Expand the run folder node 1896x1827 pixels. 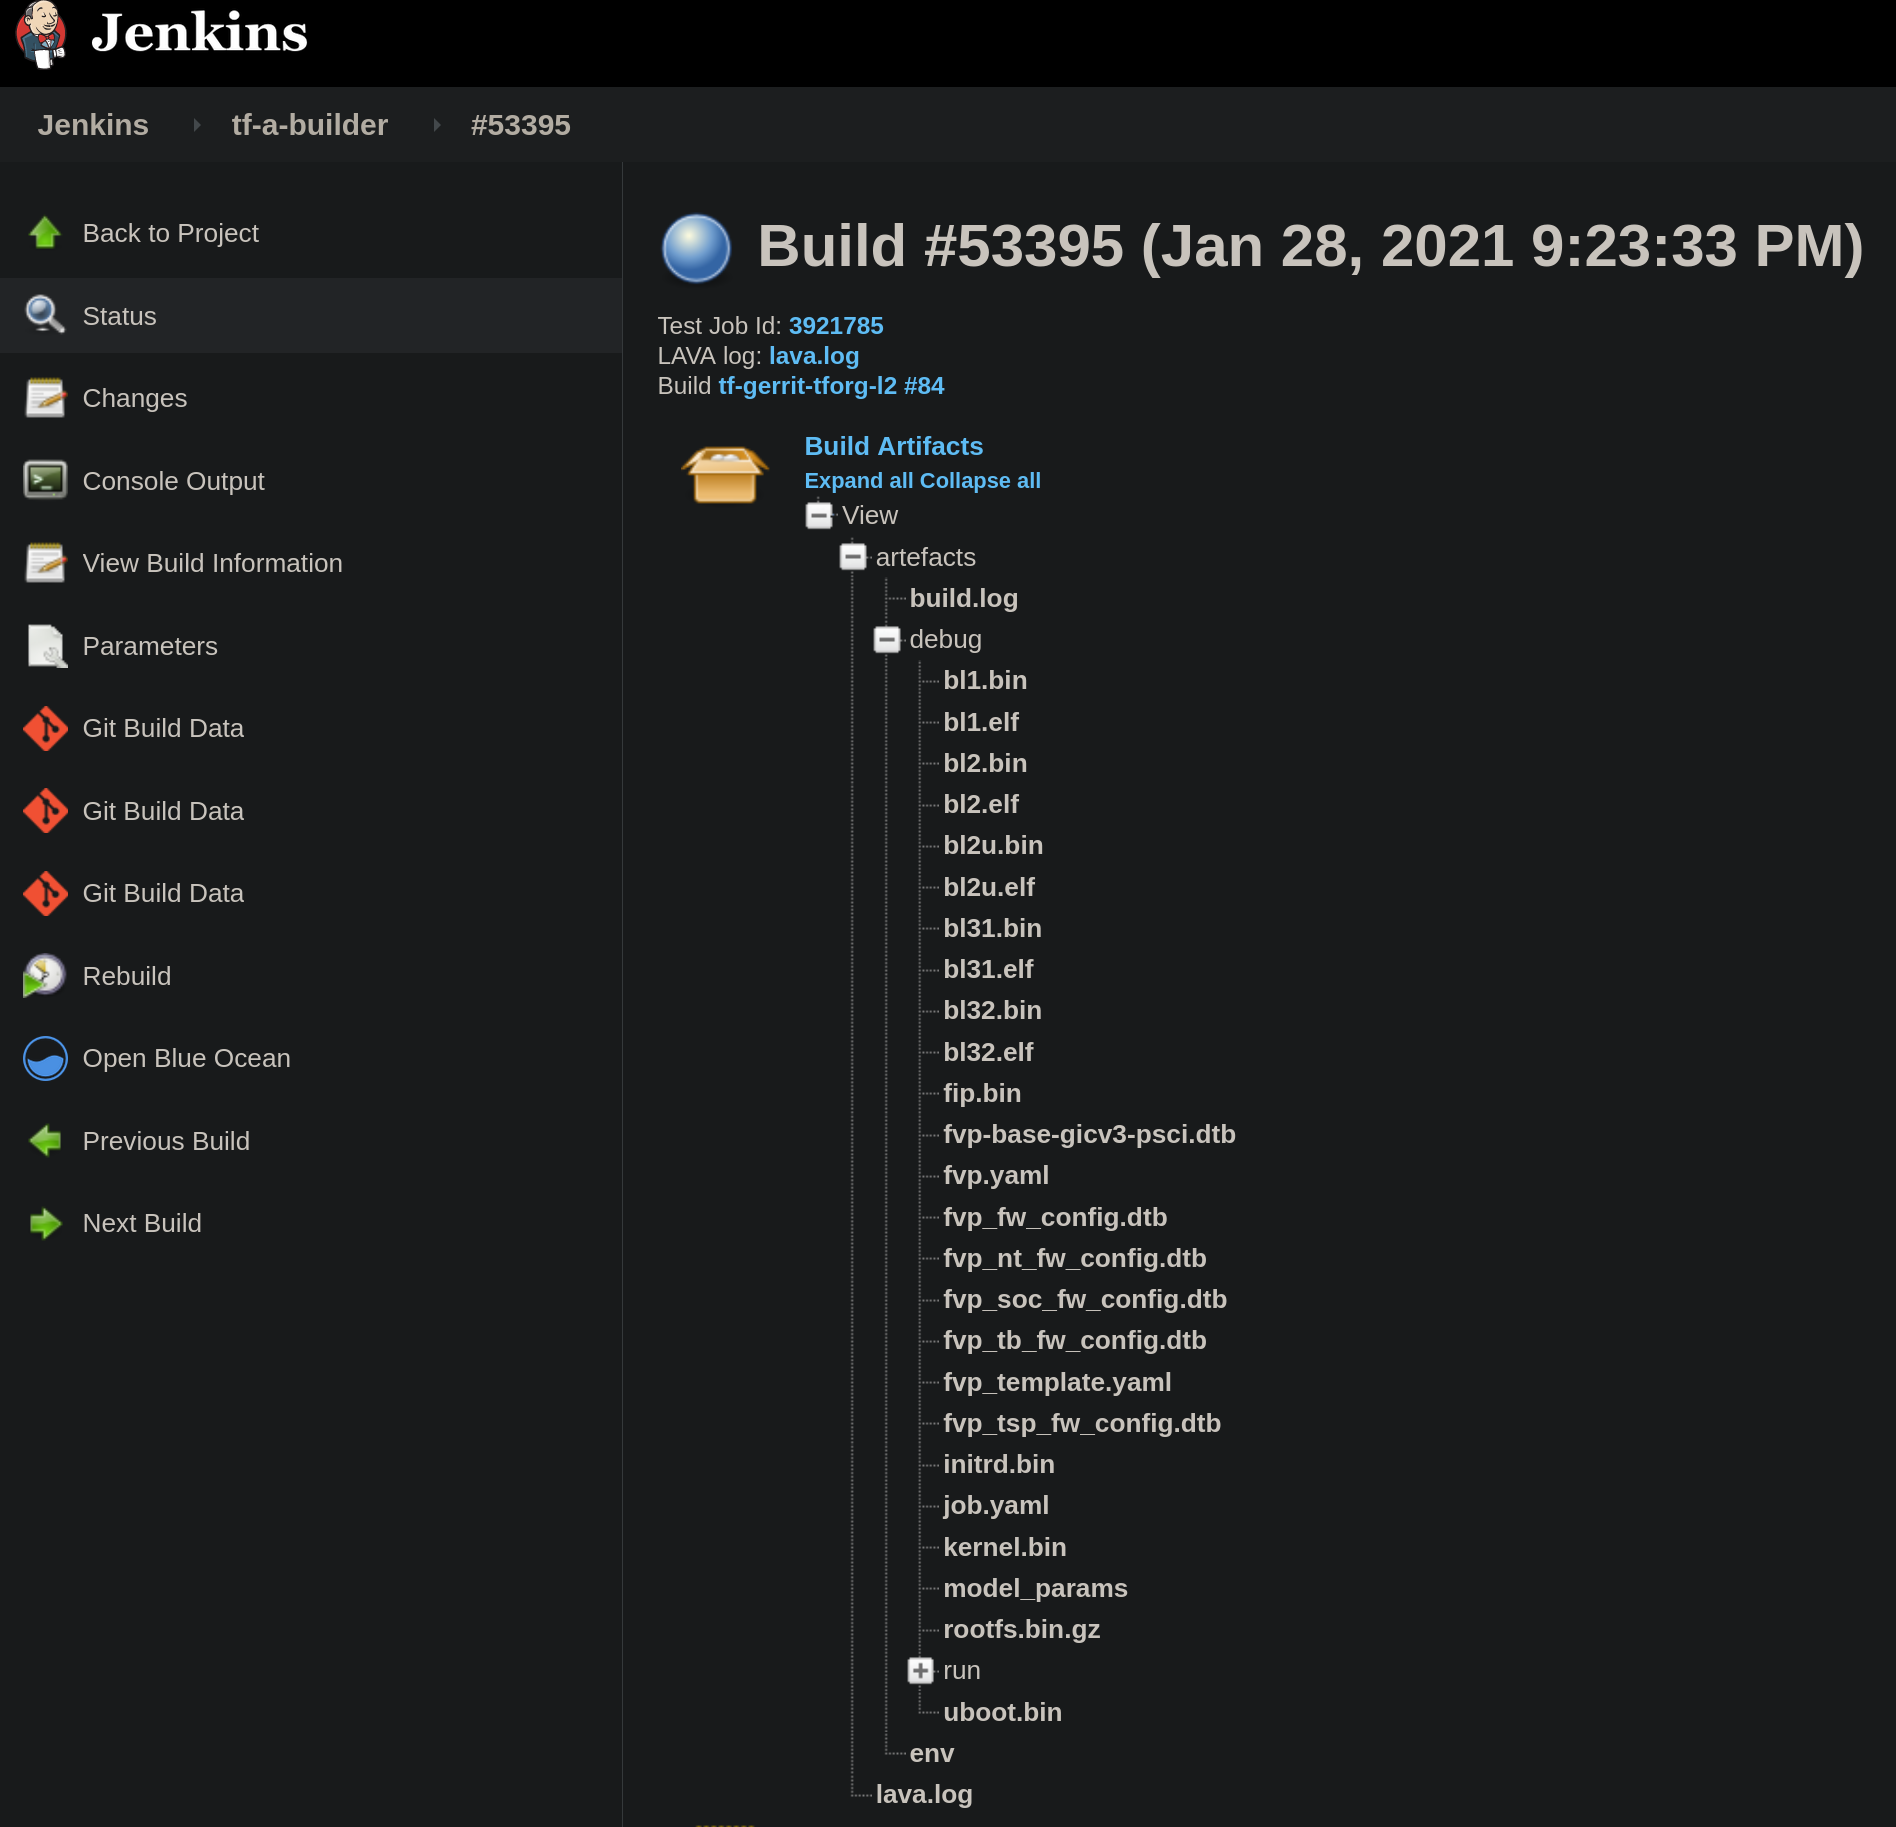pyautogui.click(x=921, y=1671)
